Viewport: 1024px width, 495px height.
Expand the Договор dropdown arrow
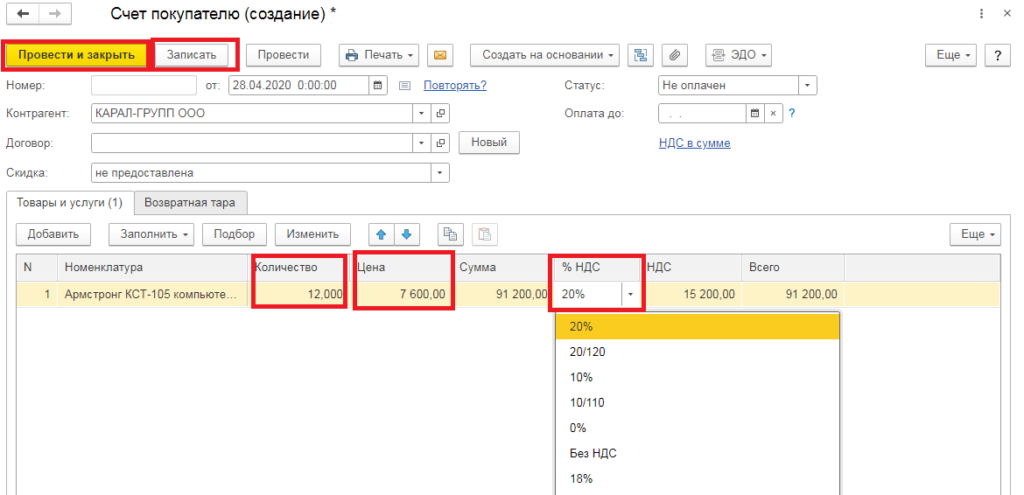click(422, 143)
